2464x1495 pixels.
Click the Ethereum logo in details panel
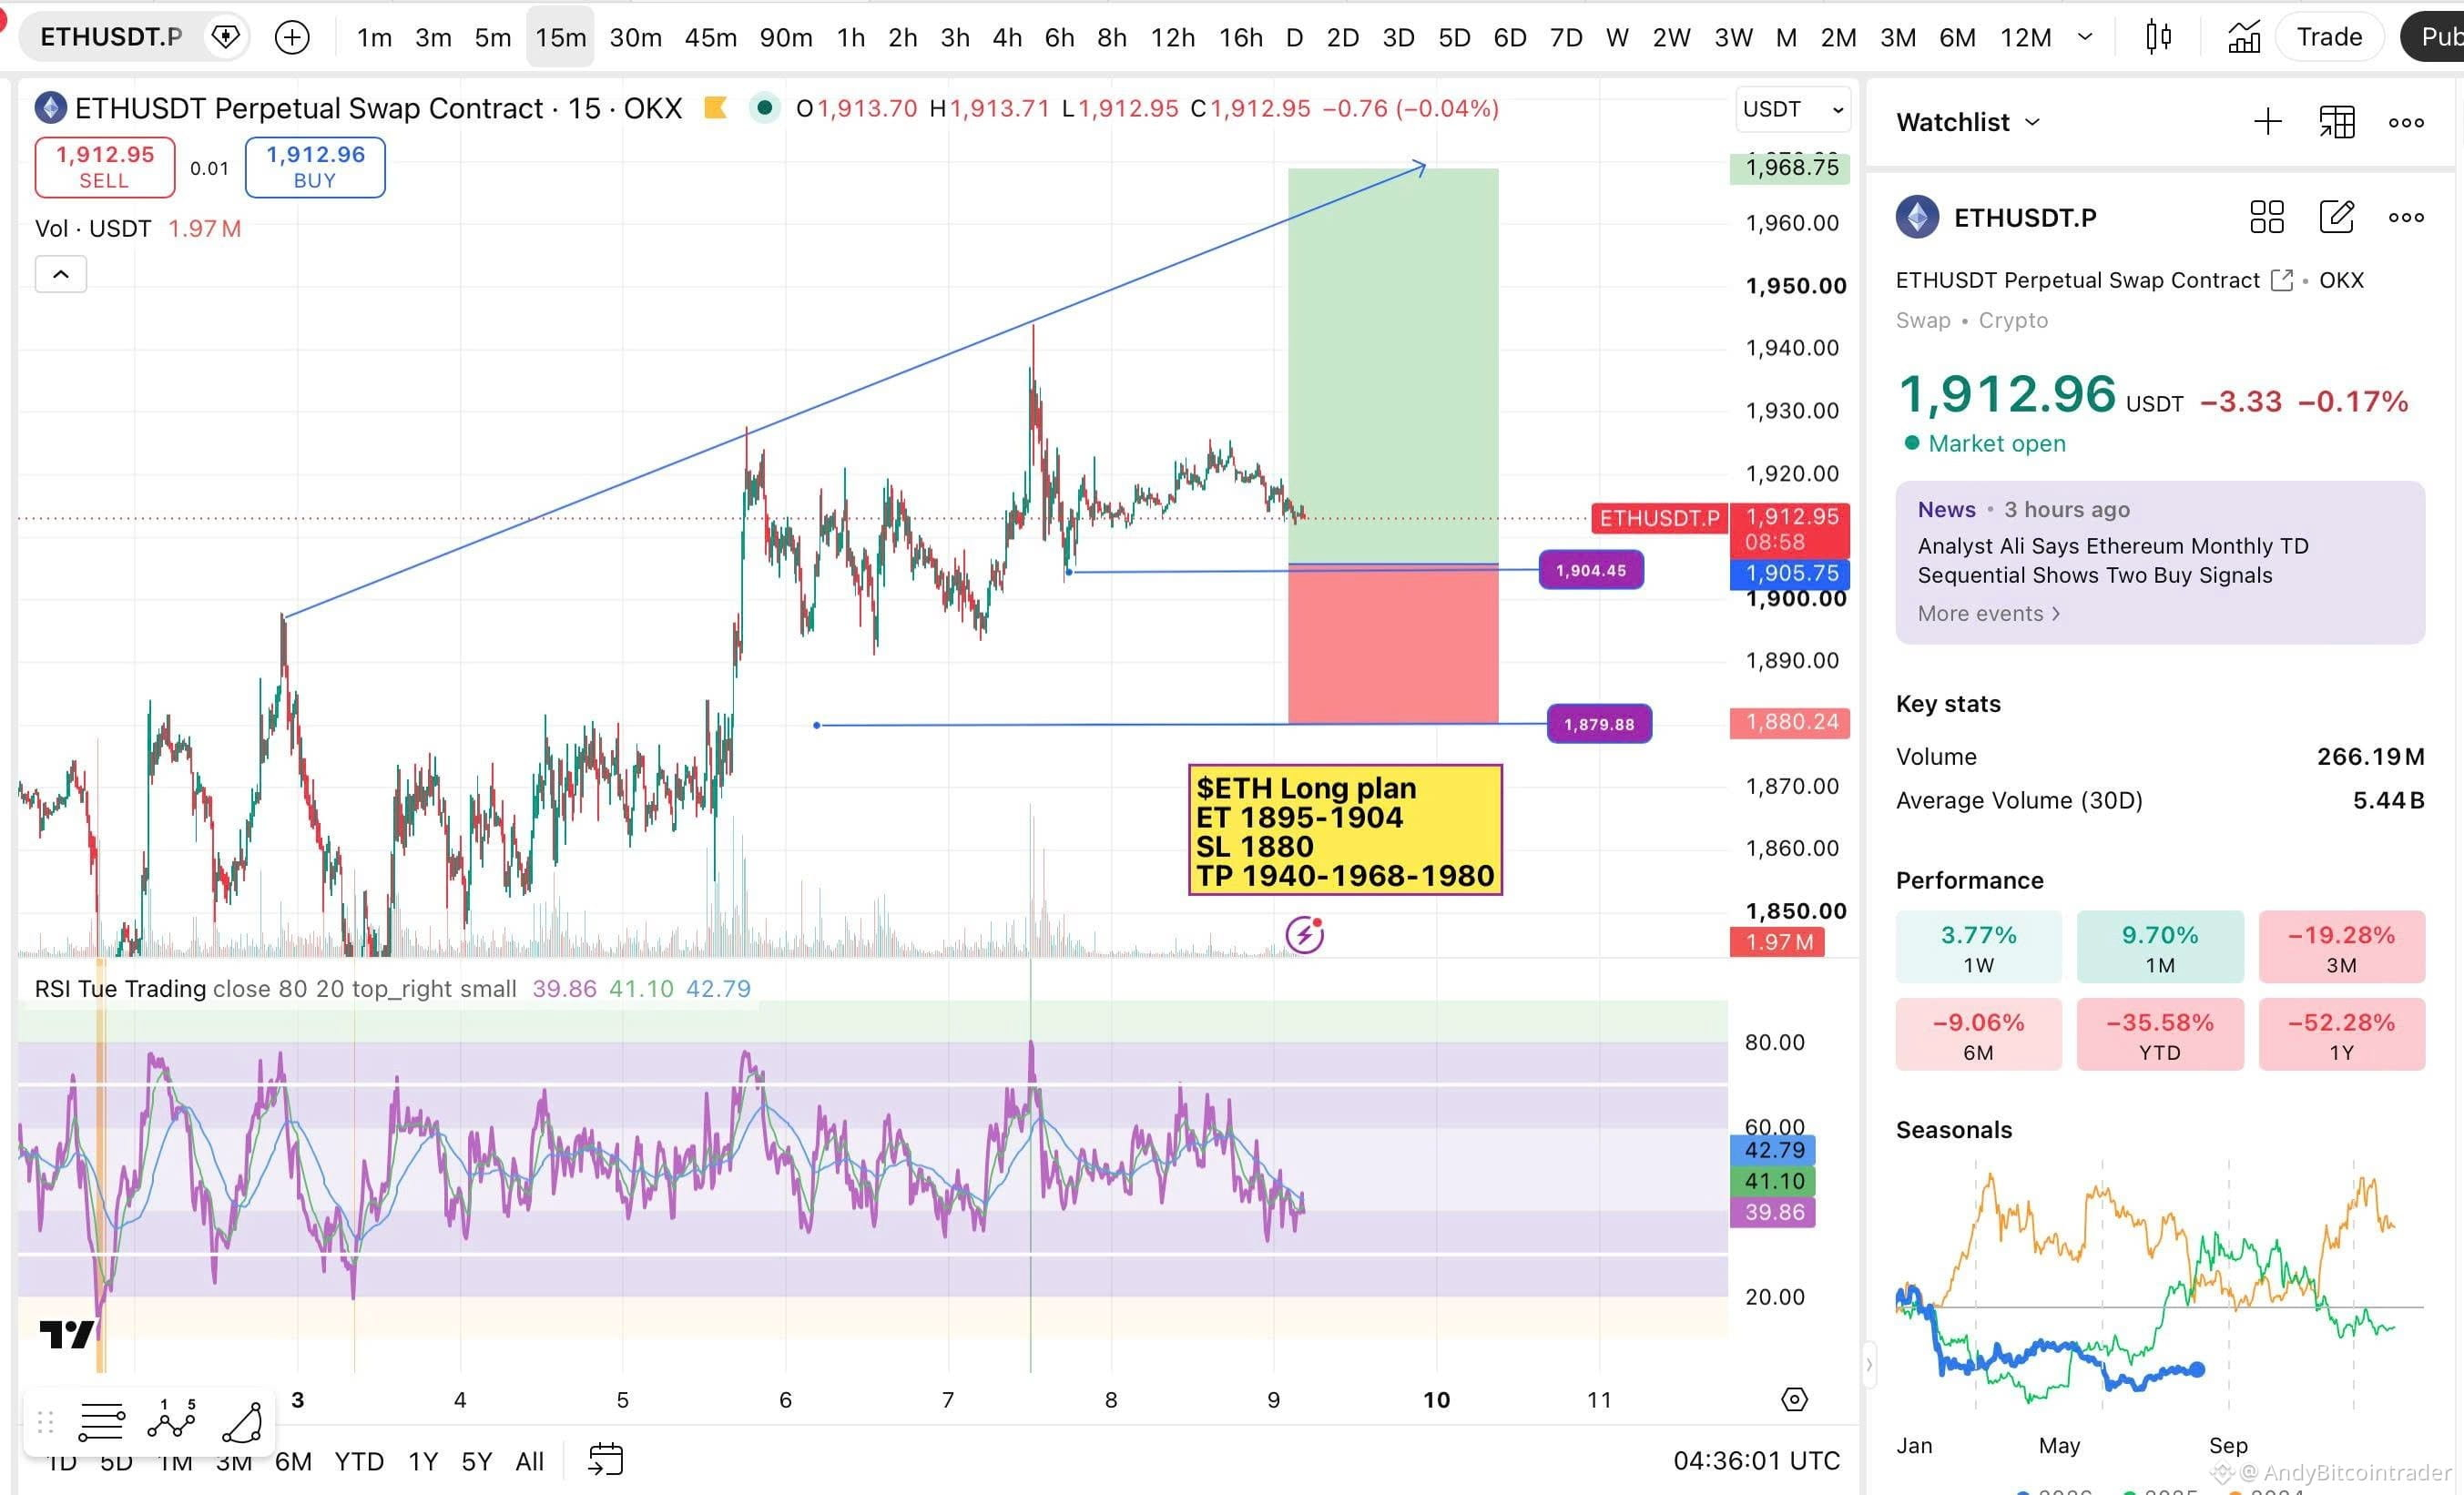[x=1917, y=217]
